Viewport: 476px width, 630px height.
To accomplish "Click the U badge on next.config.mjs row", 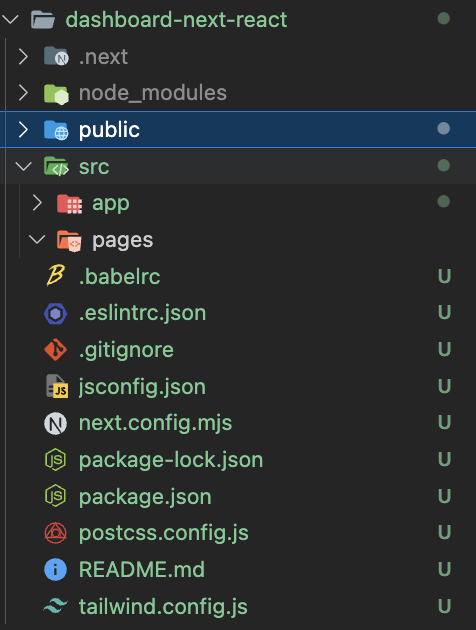I will [x=444, y=423].
